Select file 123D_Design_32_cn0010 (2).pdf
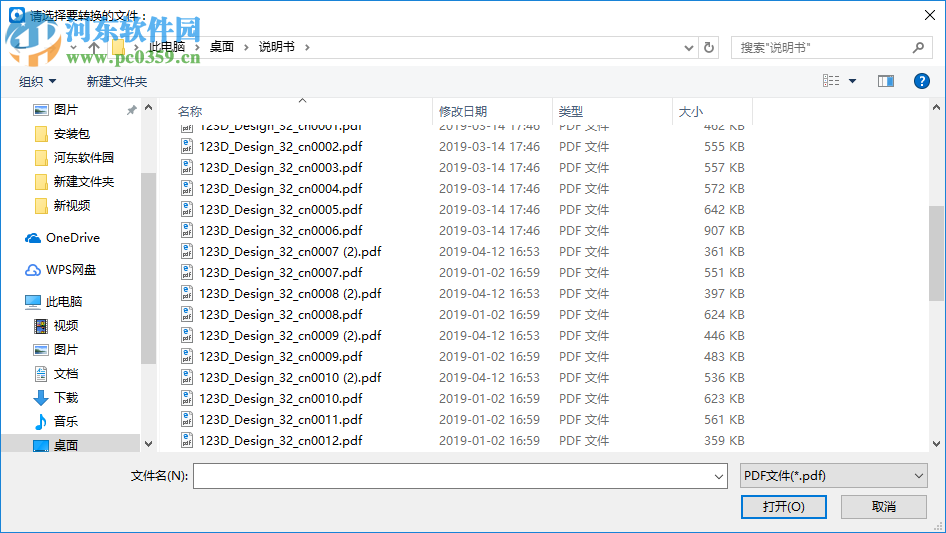This screenshot has height=533, width=946. pos(290,378)
